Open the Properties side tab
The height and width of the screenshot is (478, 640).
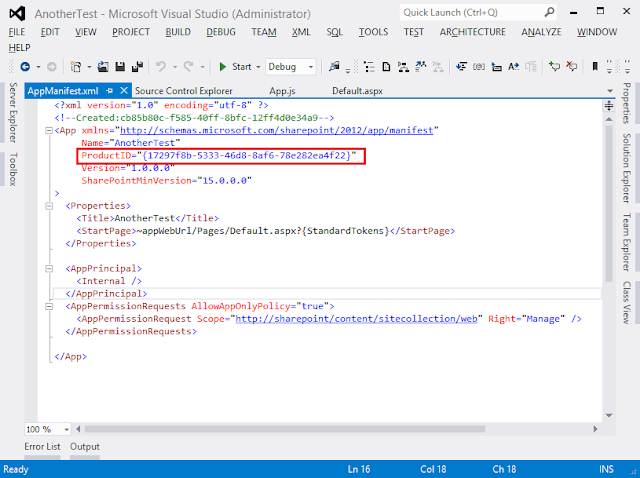pos(627,103)
